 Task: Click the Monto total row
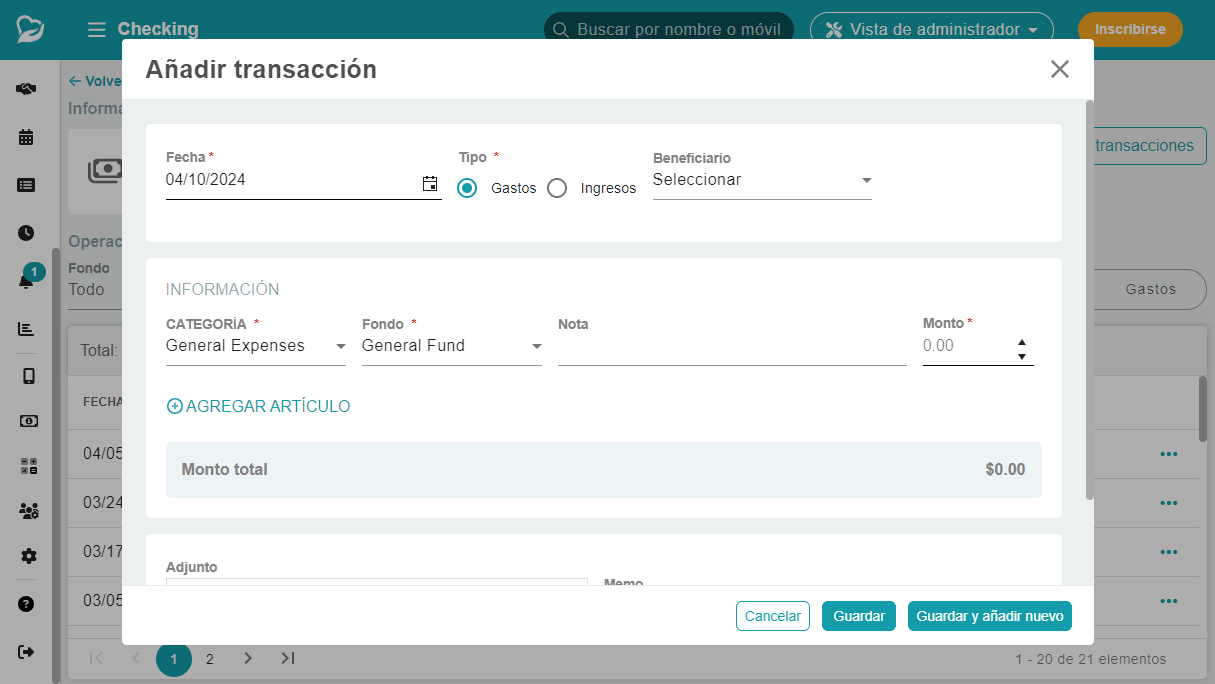tap(604, 470)
